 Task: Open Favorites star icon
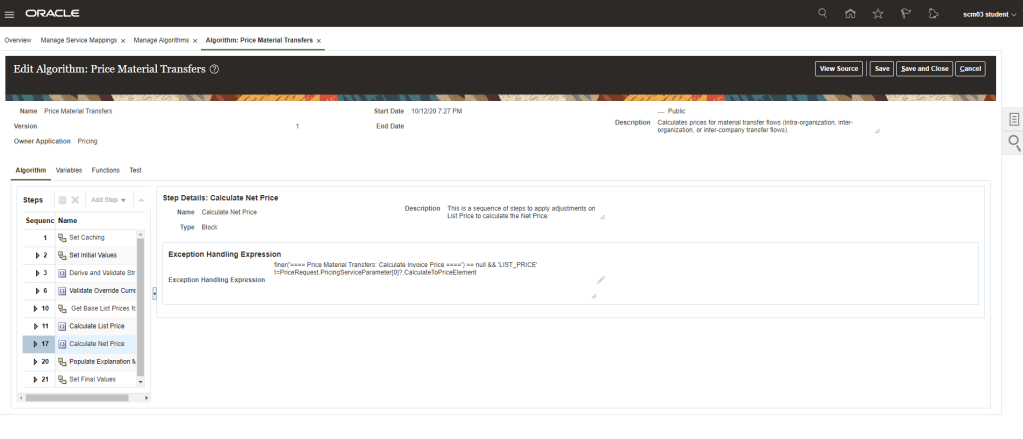coord(878,14)
